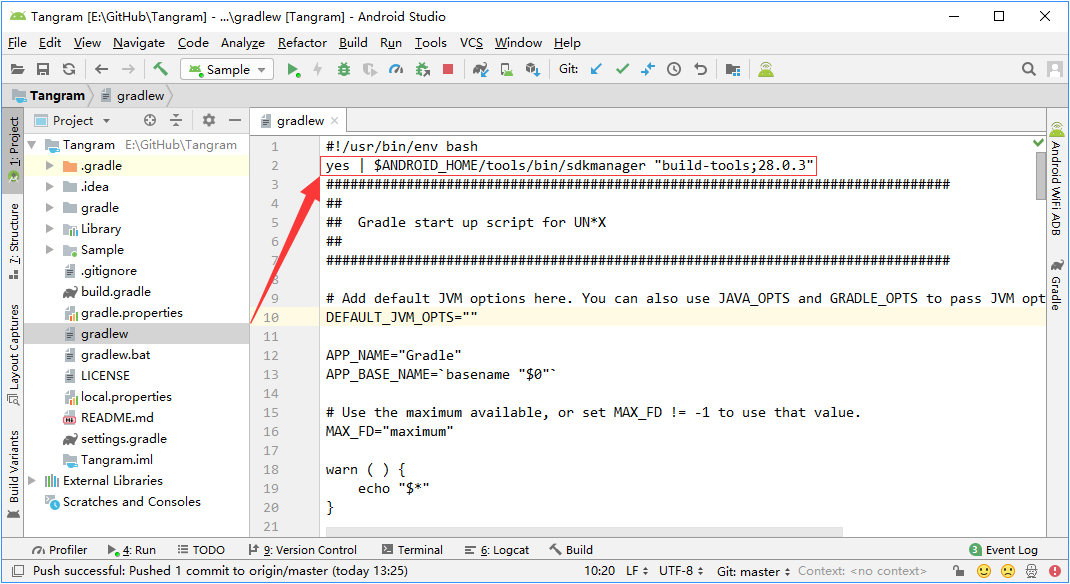Open the Logcat tool window
The image size is (1070, 584).
point(497,550)
